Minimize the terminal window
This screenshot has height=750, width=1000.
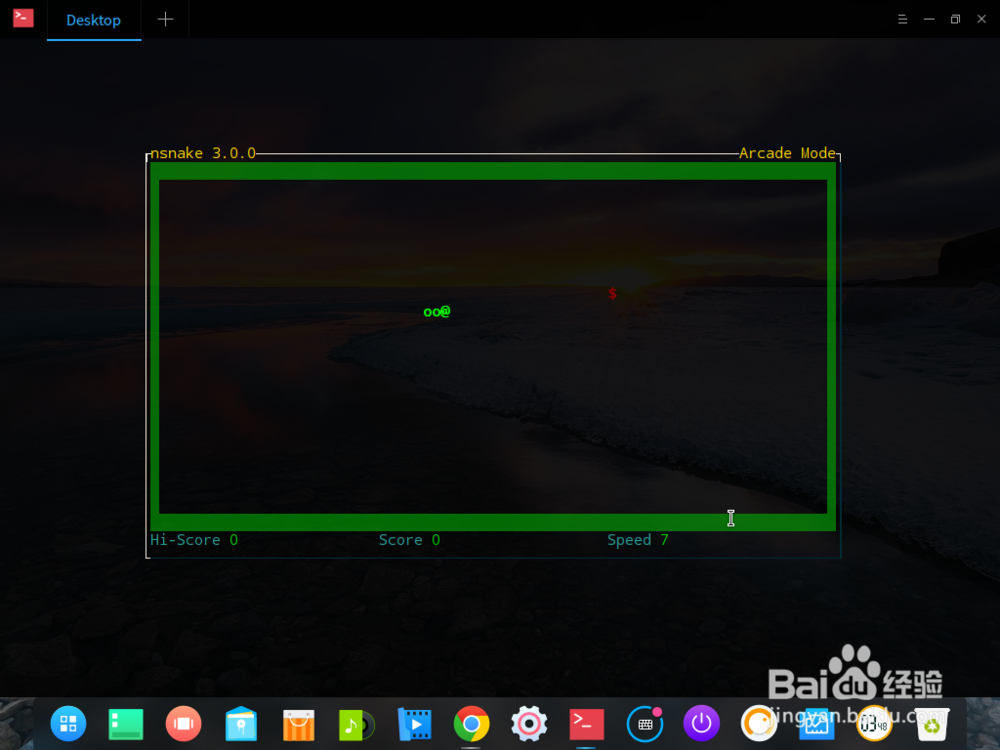click(x=929, y=19)
